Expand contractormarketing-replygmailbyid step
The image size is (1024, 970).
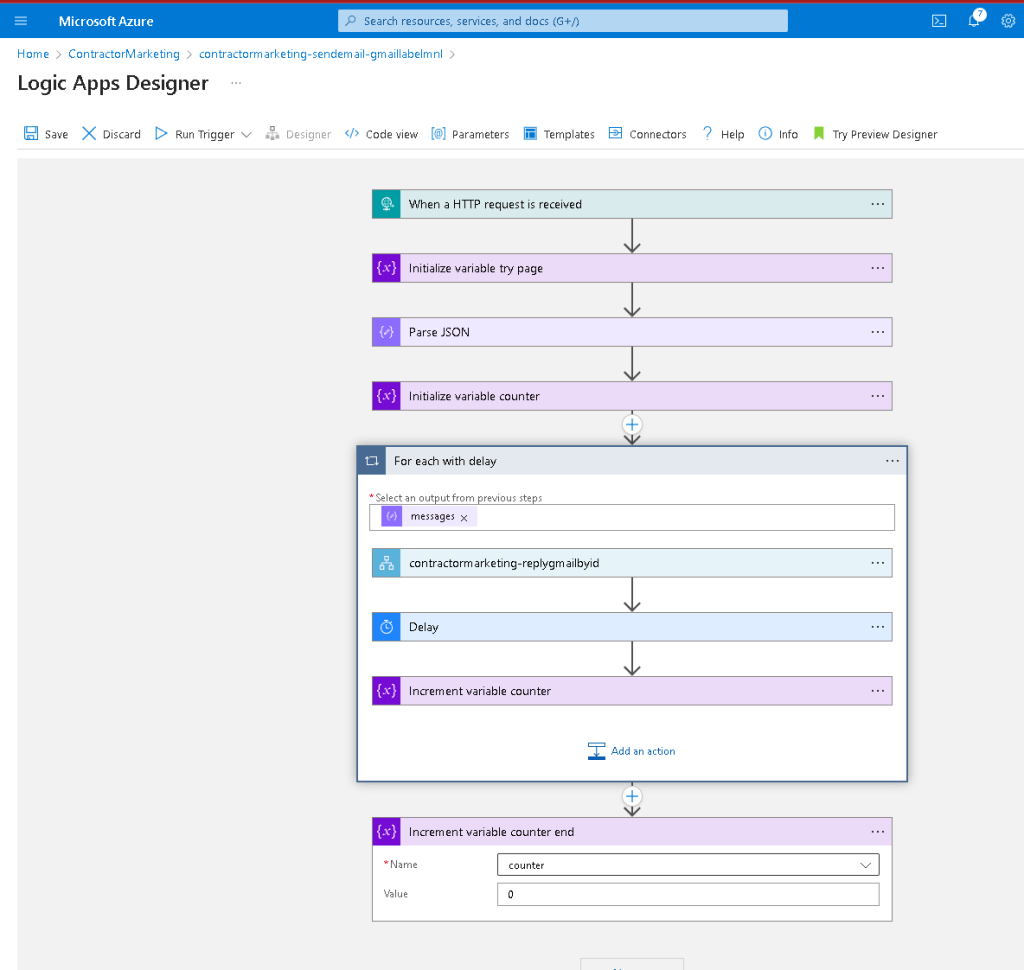(632, 562)
